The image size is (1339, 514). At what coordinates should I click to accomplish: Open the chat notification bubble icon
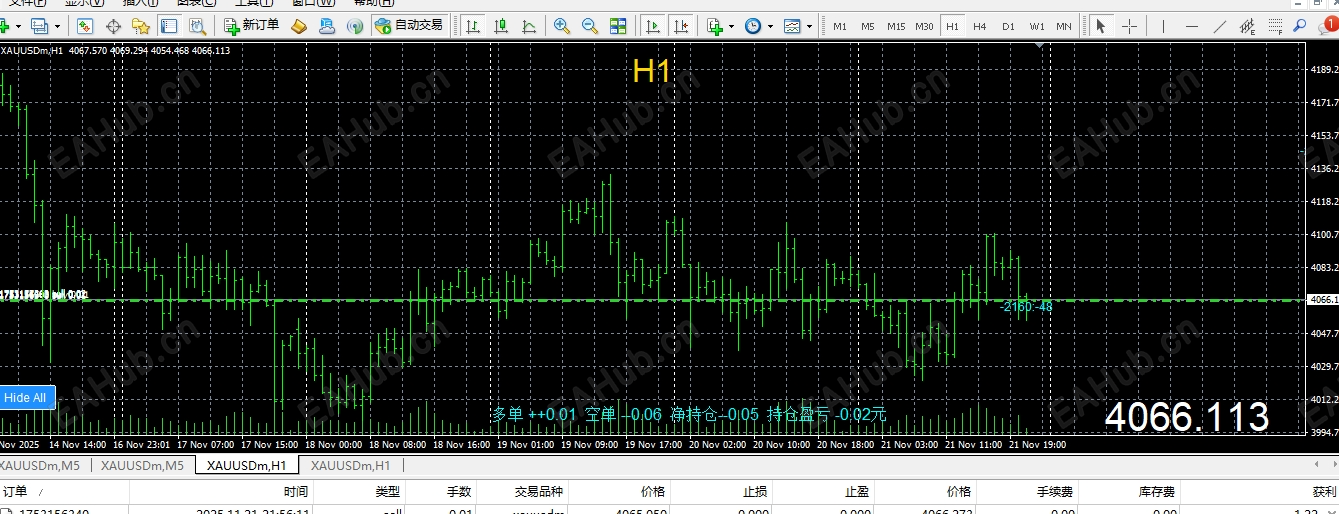(1328, 24)
